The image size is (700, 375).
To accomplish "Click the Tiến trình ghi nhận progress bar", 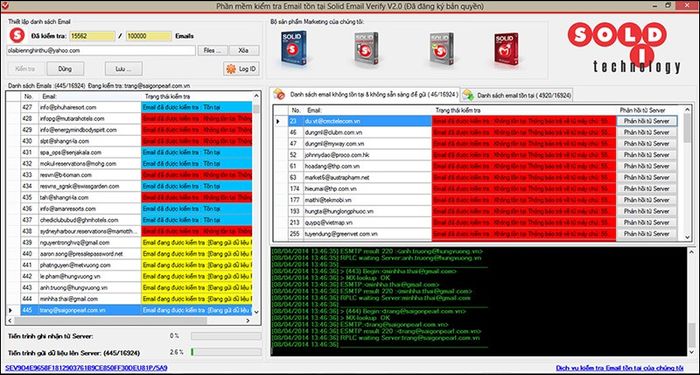I will (x=226, y=336).
